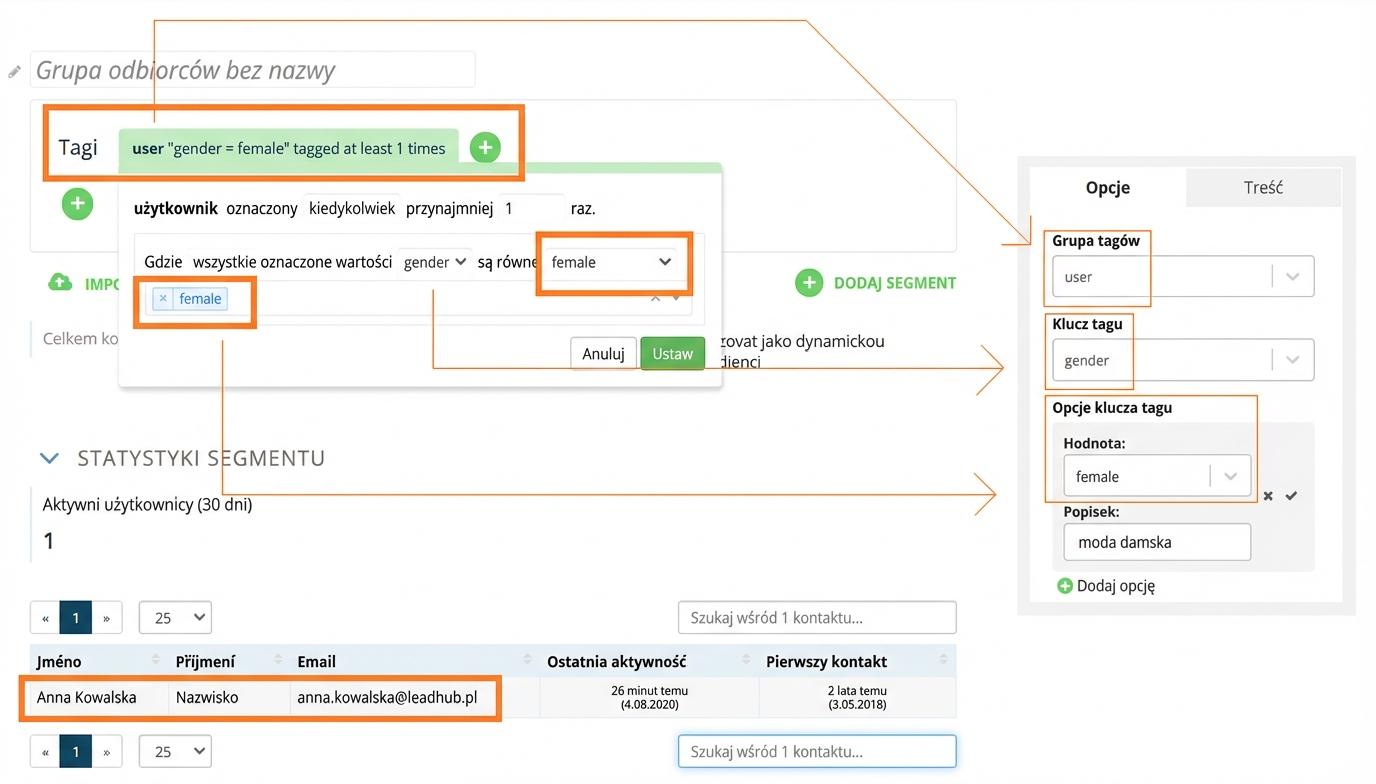Click the wszystkie oznaczone wartości selector

292,262
